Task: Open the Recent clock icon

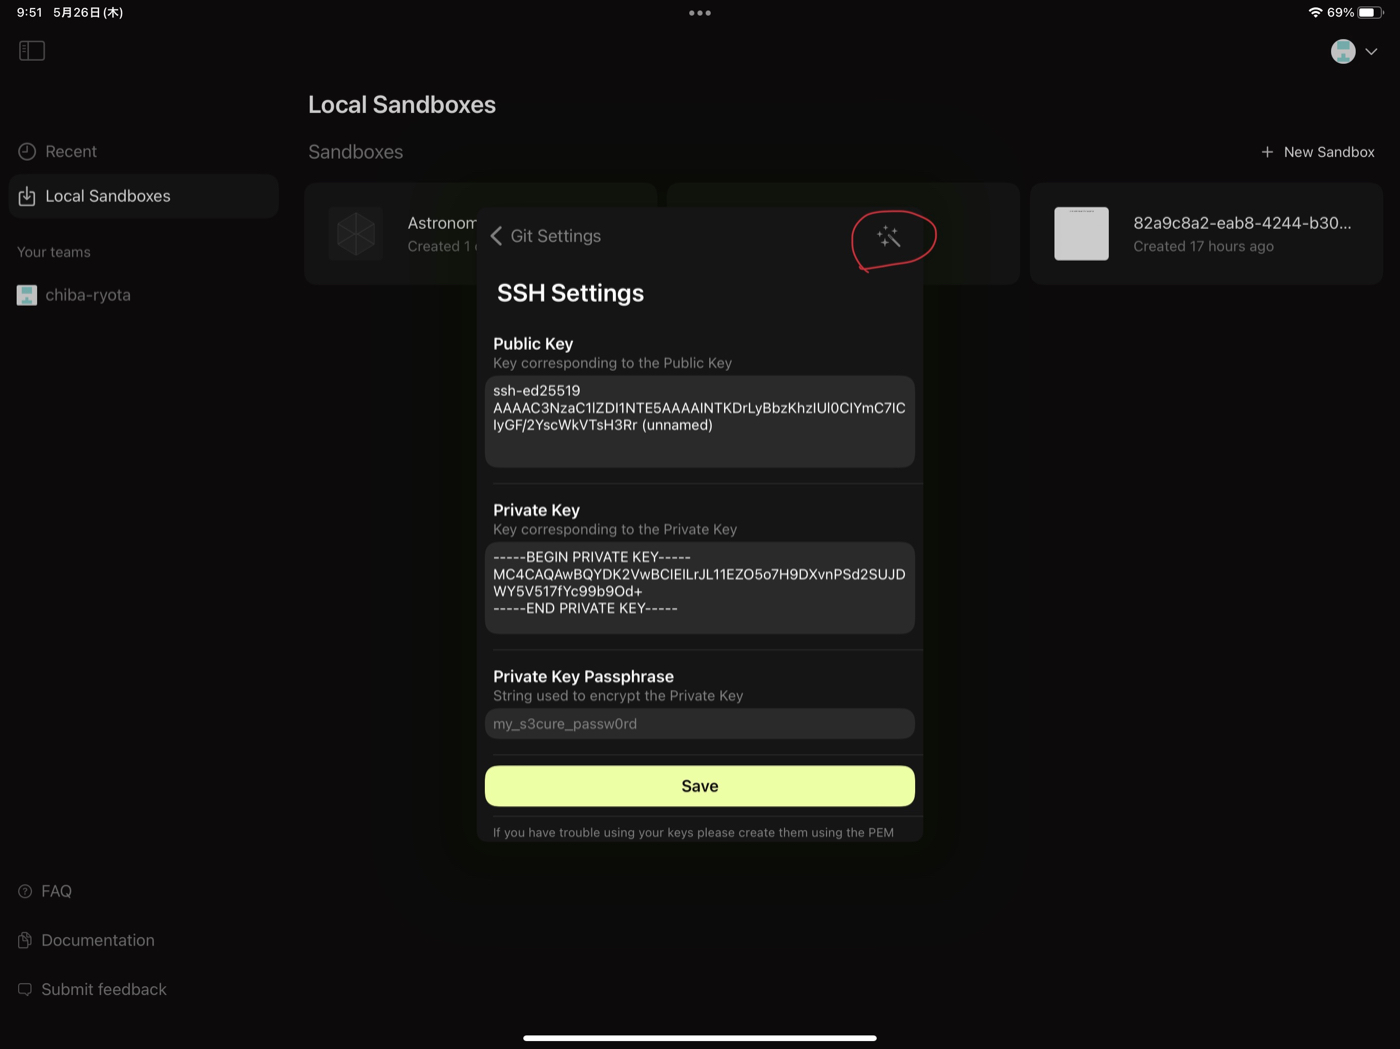Action: coord(27,151)
